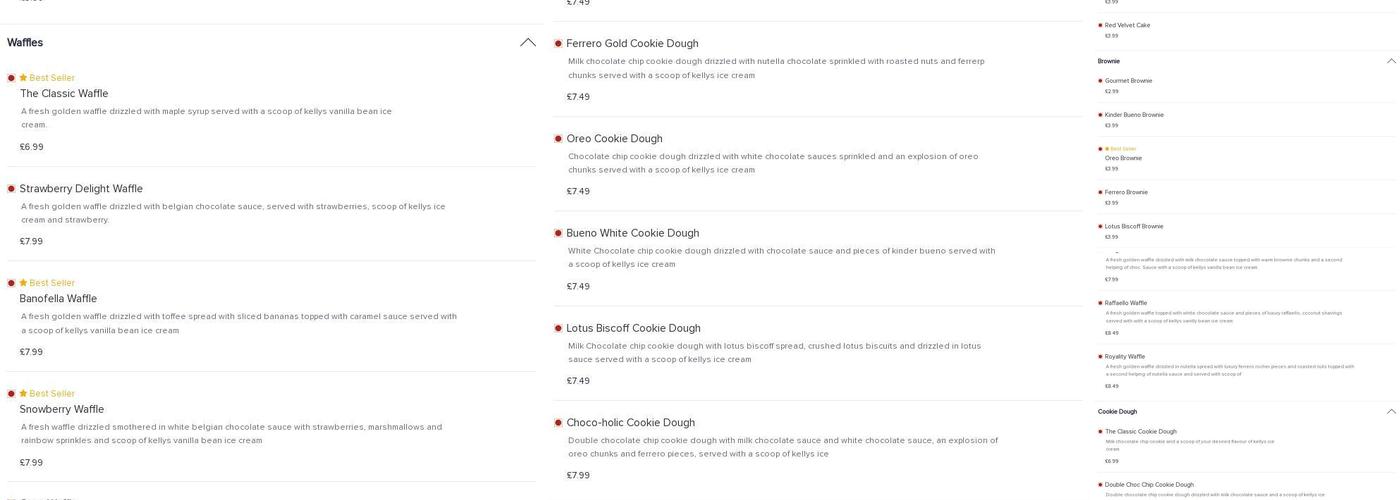Click the Snowberry Waffle item title
The image size is (1400, 500).
click(62, 409)
